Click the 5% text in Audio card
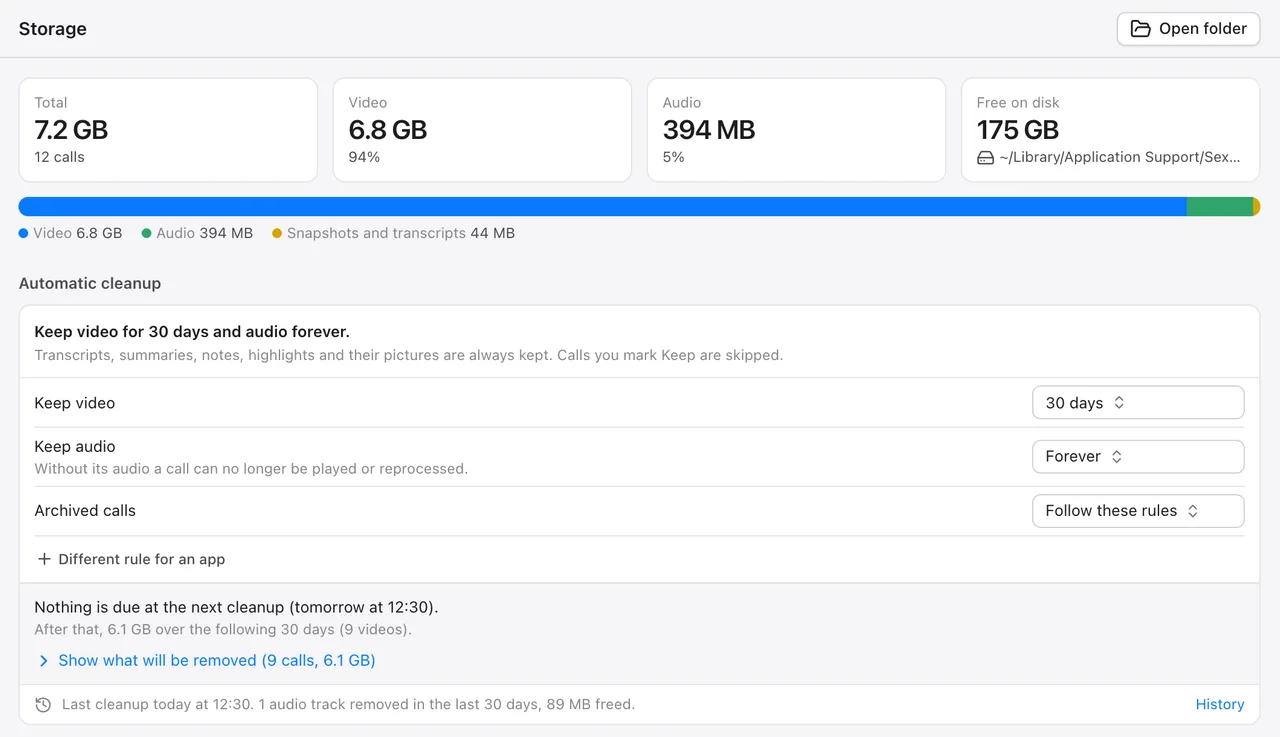 pos(673,157)
